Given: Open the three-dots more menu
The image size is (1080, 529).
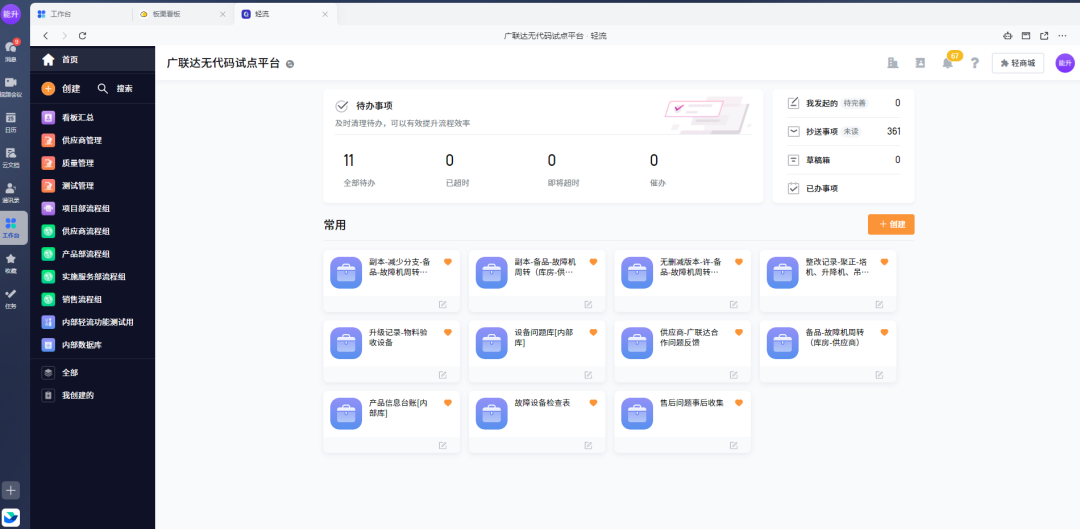Looking at the screenshot, I should (x=1063, y=36).
